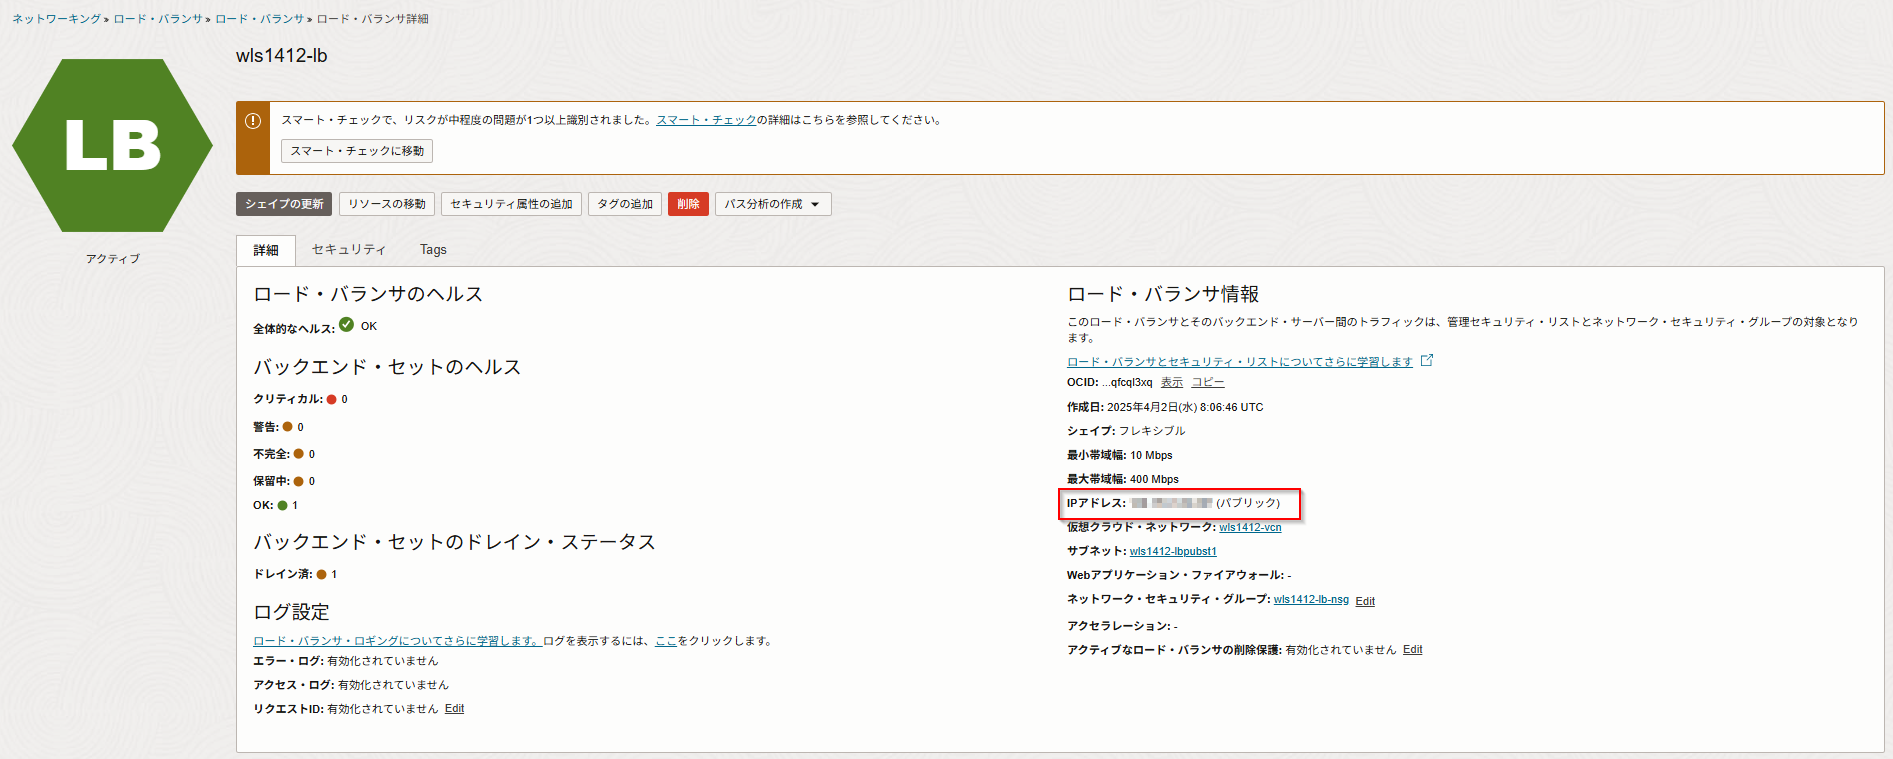Viewport: 1893px width, 759px height.
Task: Click the external link icon beside the security list link
Action: tap(1427, 360)
